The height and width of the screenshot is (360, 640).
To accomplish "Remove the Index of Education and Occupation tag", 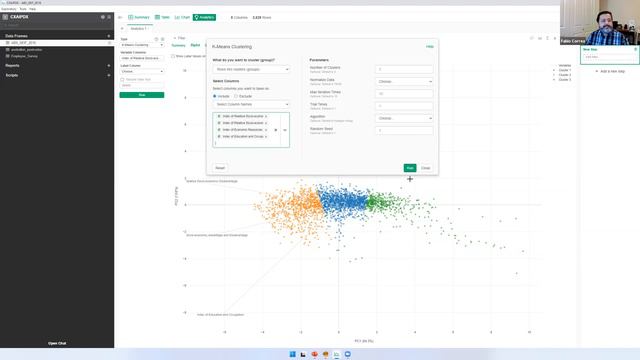I will point(266,136).
